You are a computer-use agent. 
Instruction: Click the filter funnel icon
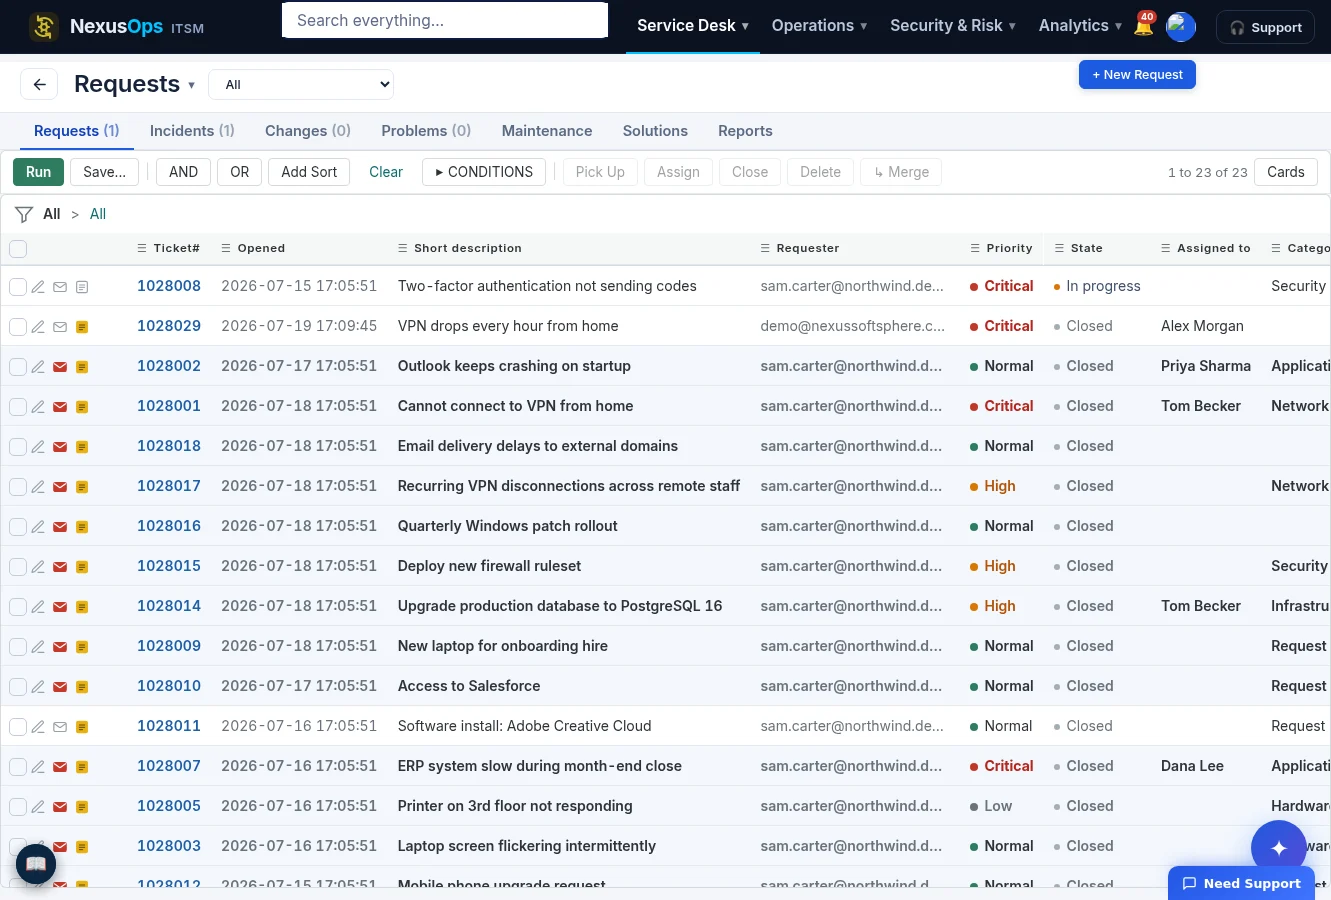click(x=24, y=214)
